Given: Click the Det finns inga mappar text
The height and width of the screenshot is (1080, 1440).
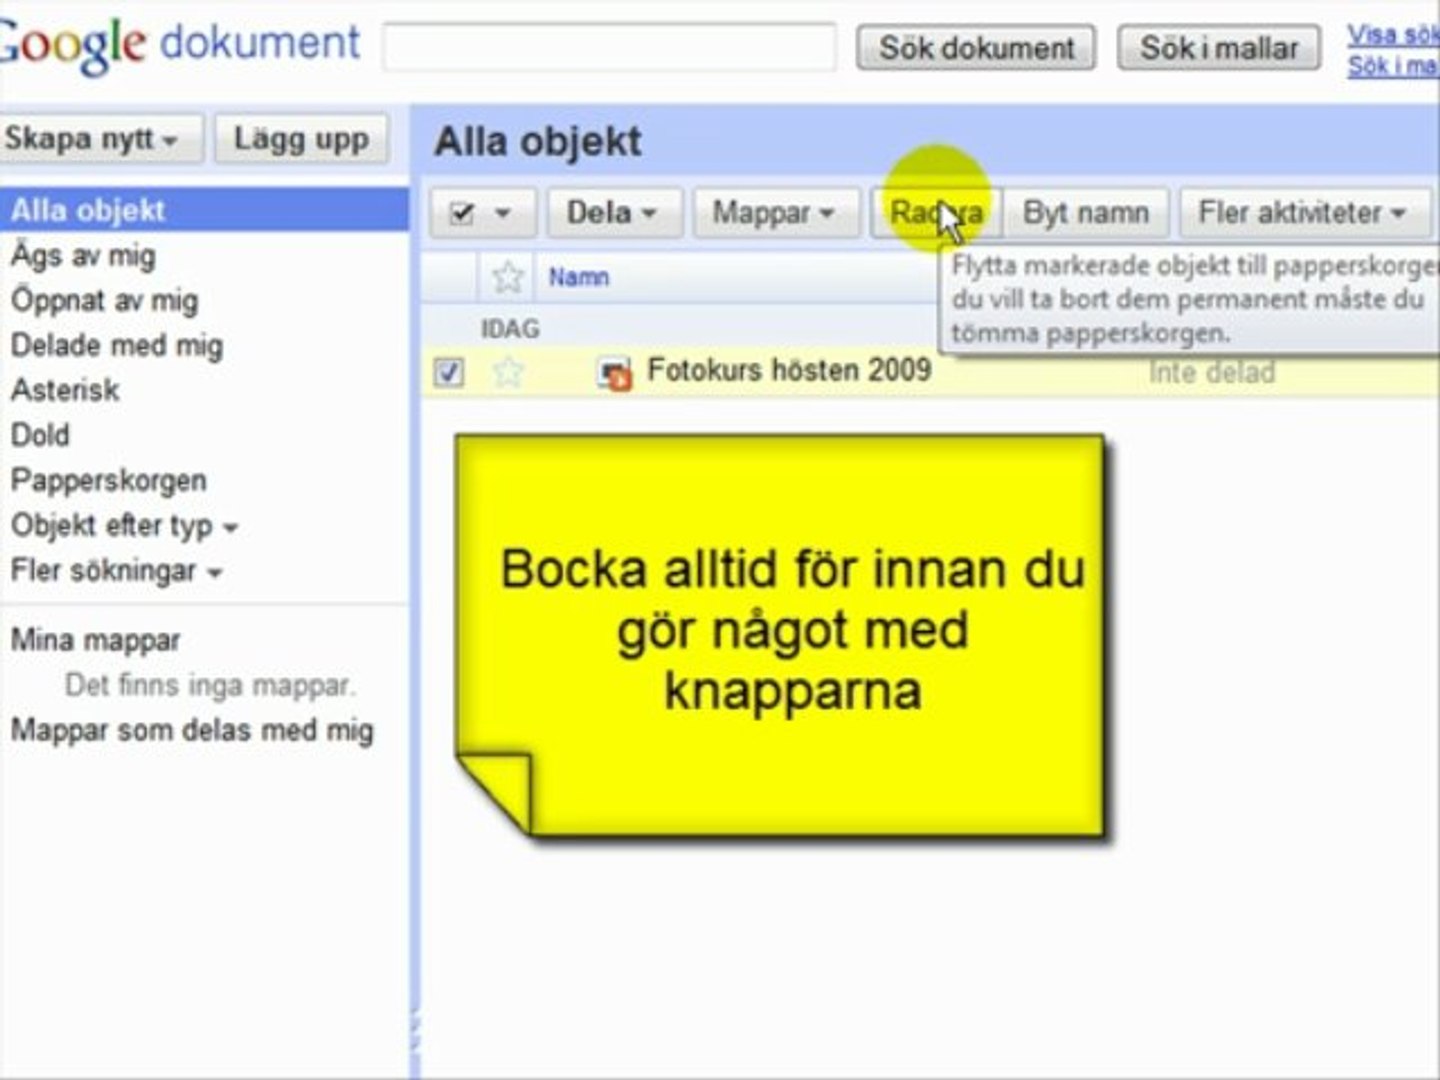Looking at the screenshot, I should click(x=210, y=685).
